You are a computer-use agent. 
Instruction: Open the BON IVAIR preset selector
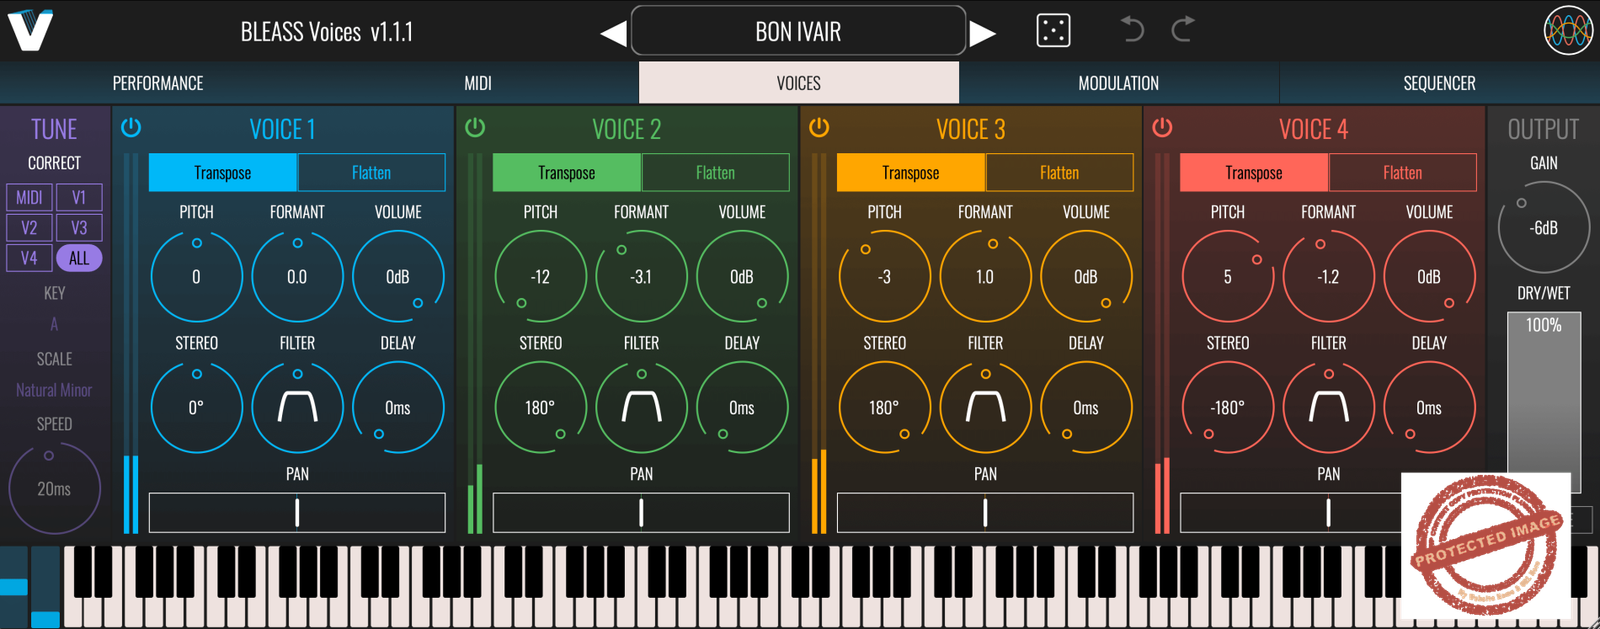coord(798,31)
